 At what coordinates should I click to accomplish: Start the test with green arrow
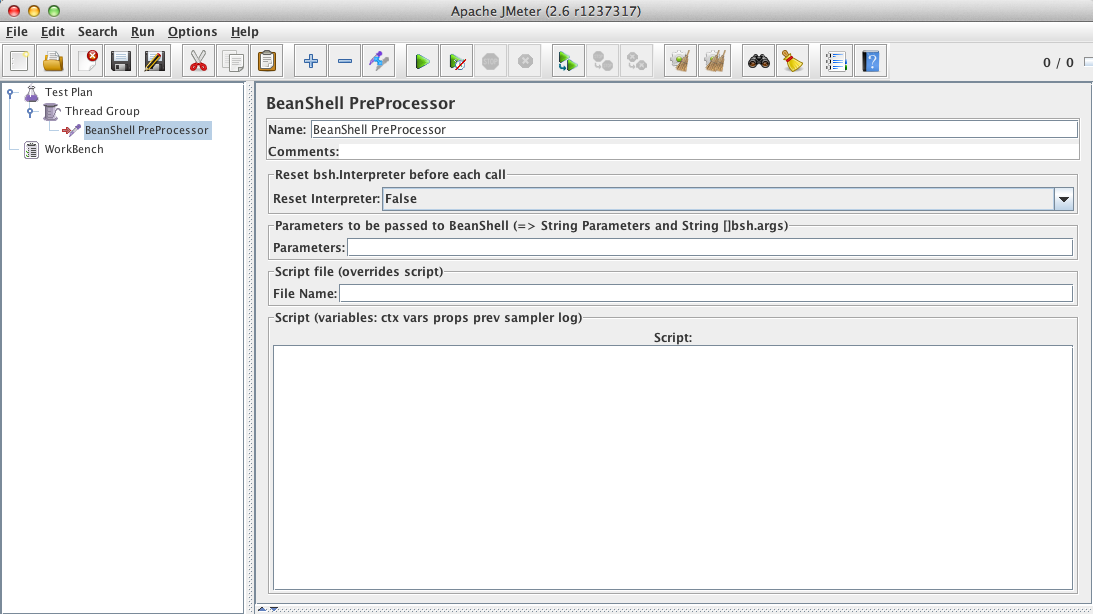pyautogui.click(x=422, y=61)
